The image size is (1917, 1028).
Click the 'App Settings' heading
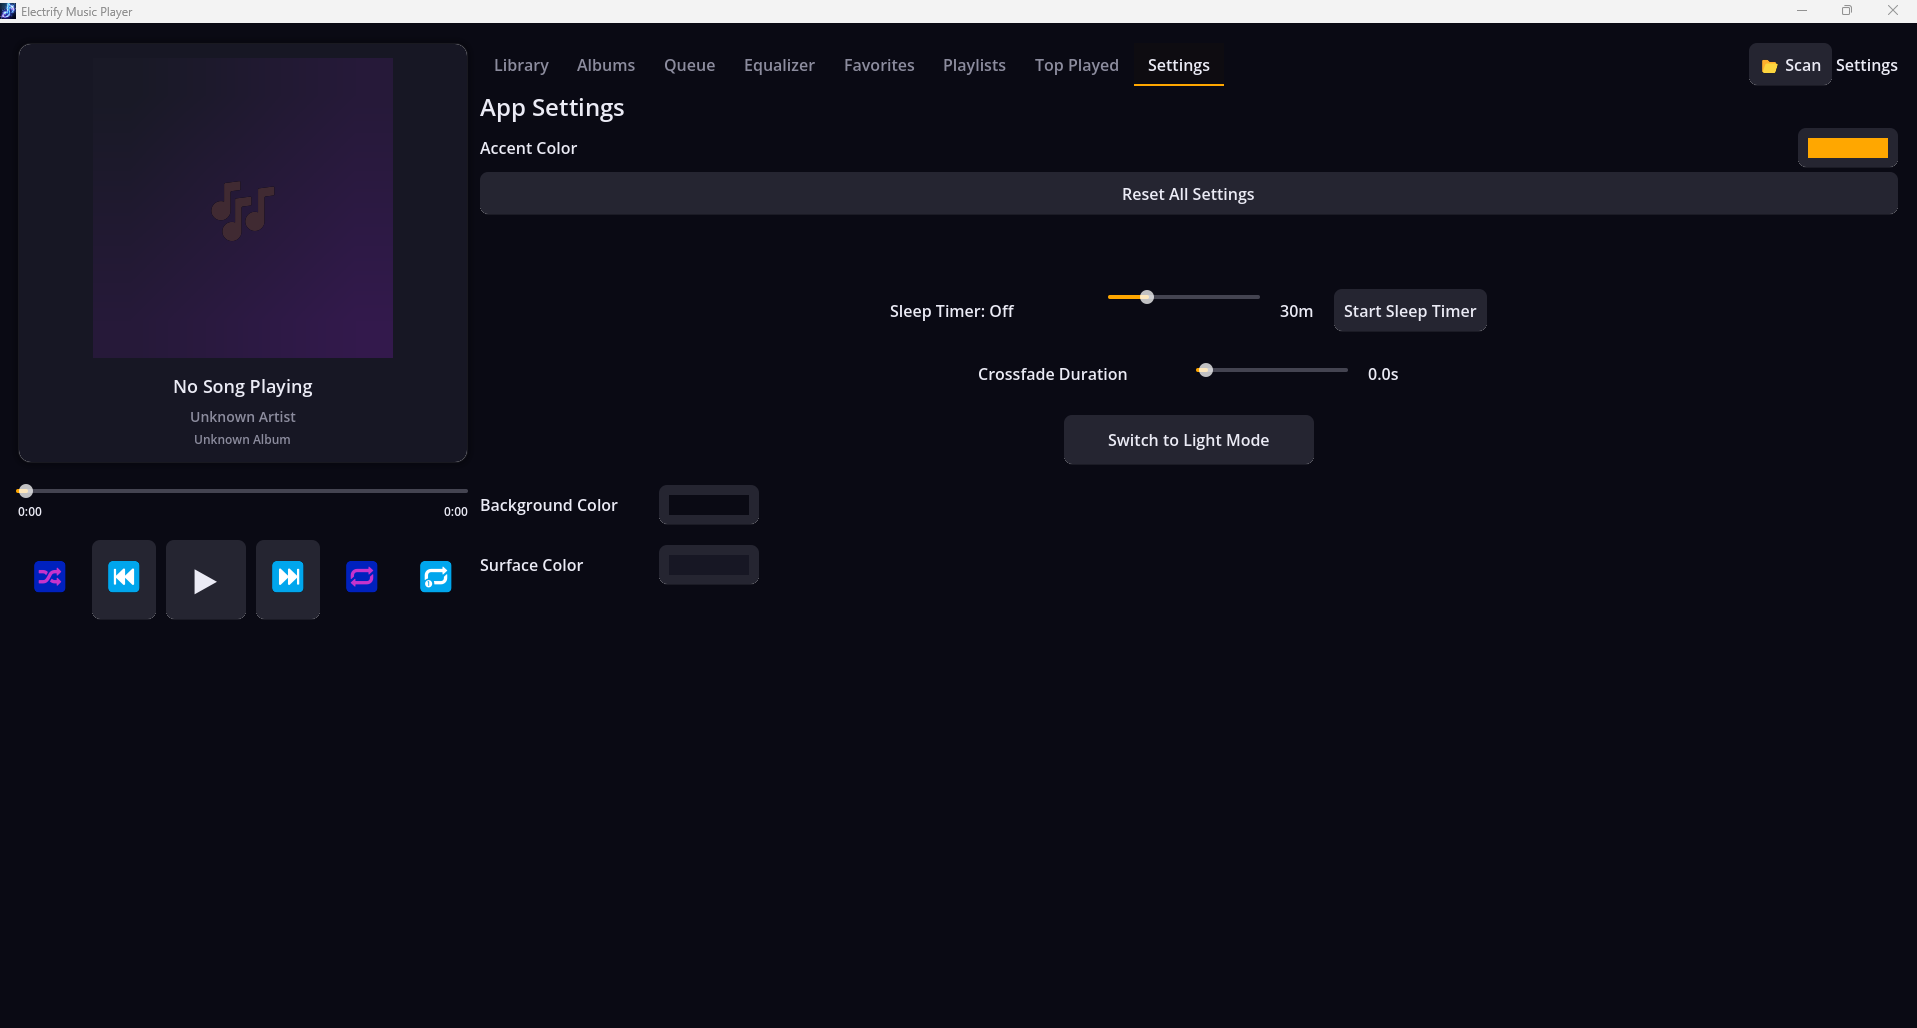coord(552,108)
